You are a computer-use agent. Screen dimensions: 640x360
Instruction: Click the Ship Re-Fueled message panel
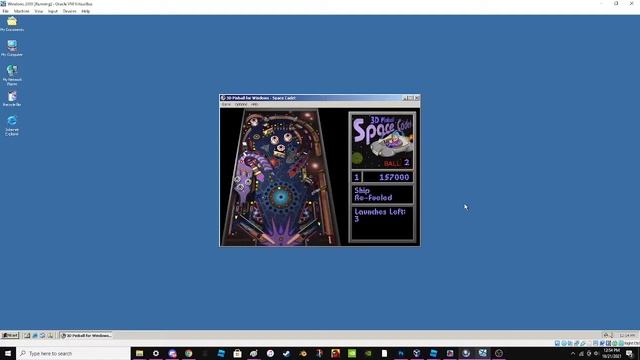(382, 194)
